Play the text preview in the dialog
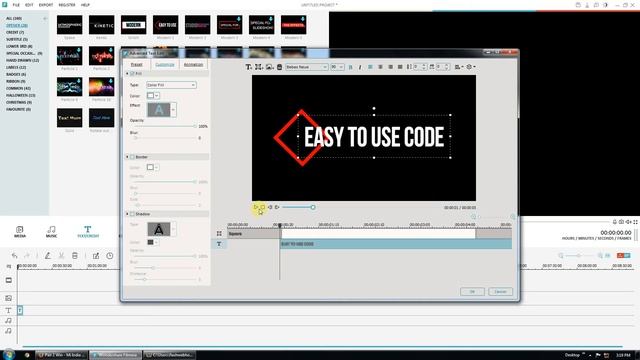The width and height of the screenshot is (640, 360). coord(256,207)
